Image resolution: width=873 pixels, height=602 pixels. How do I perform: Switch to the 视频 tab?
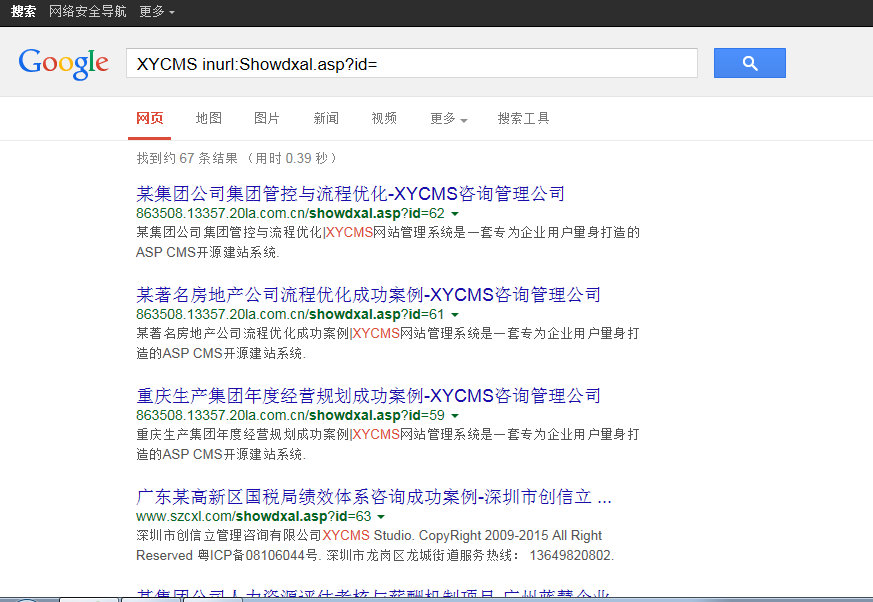(384, 118)
